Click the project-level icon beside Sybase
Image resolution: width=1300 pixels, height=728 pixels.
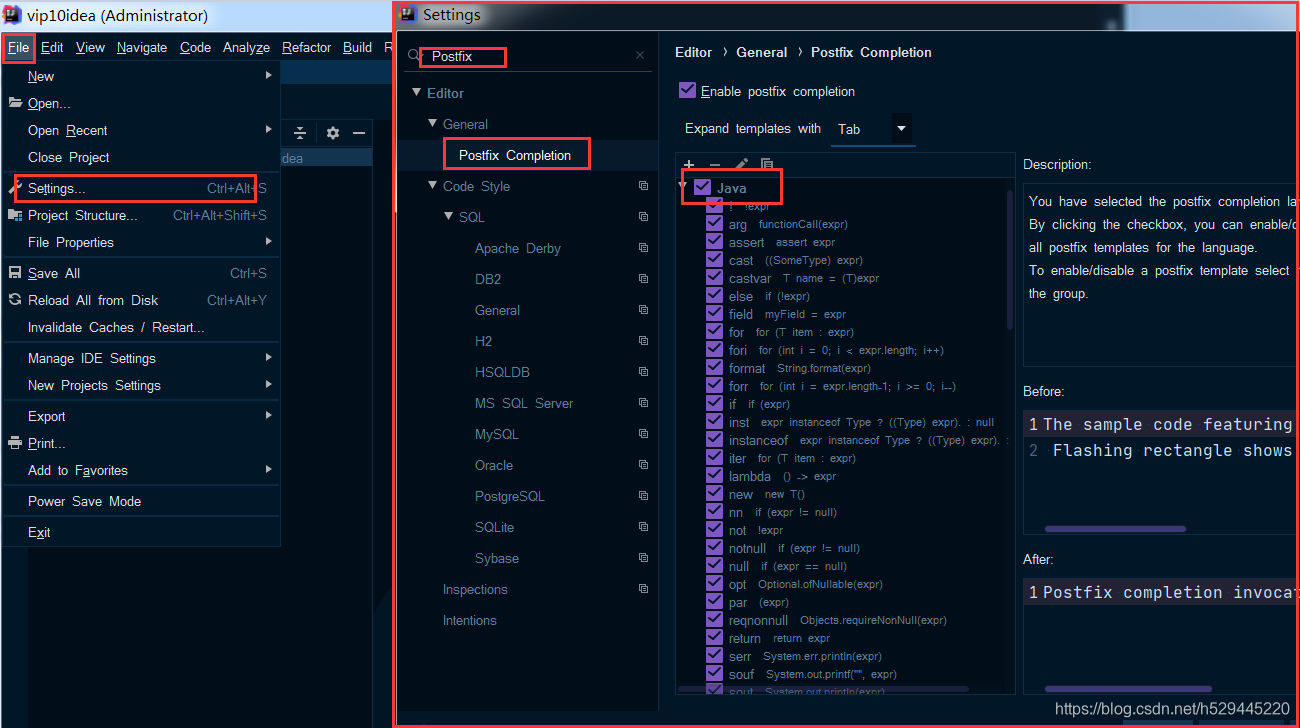click(644, 558)
